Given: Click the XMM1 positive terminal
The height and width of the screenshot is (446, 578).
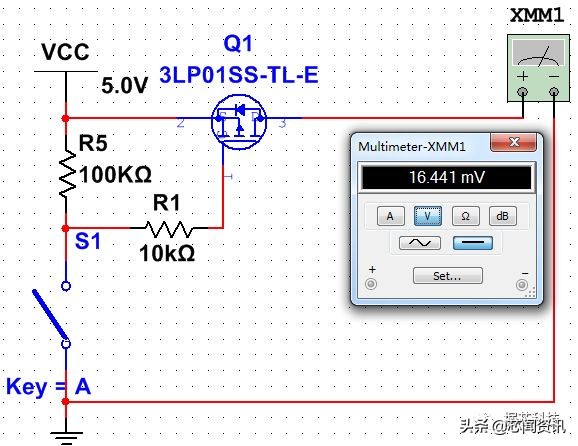Looking at the screenshot, I should point(522,92).
